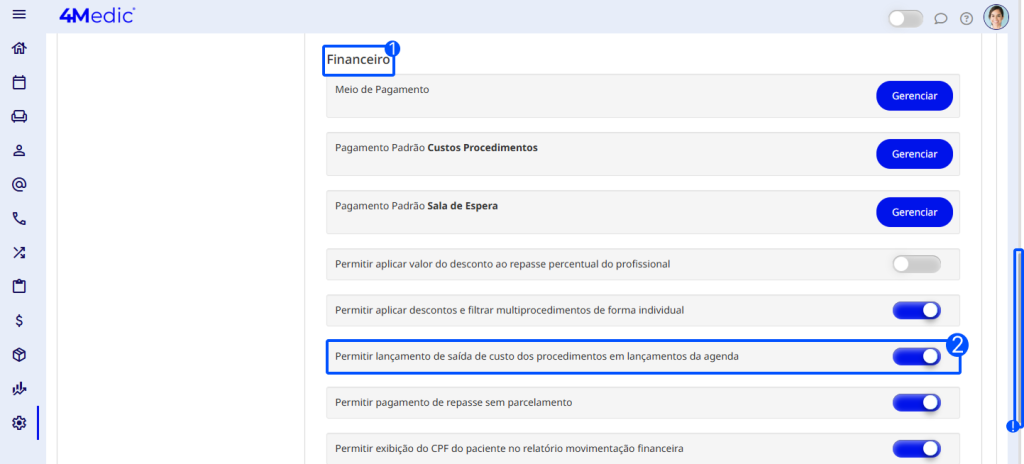
Task: Click the email at-sign sidebar icon
Action: click(19, 185)
